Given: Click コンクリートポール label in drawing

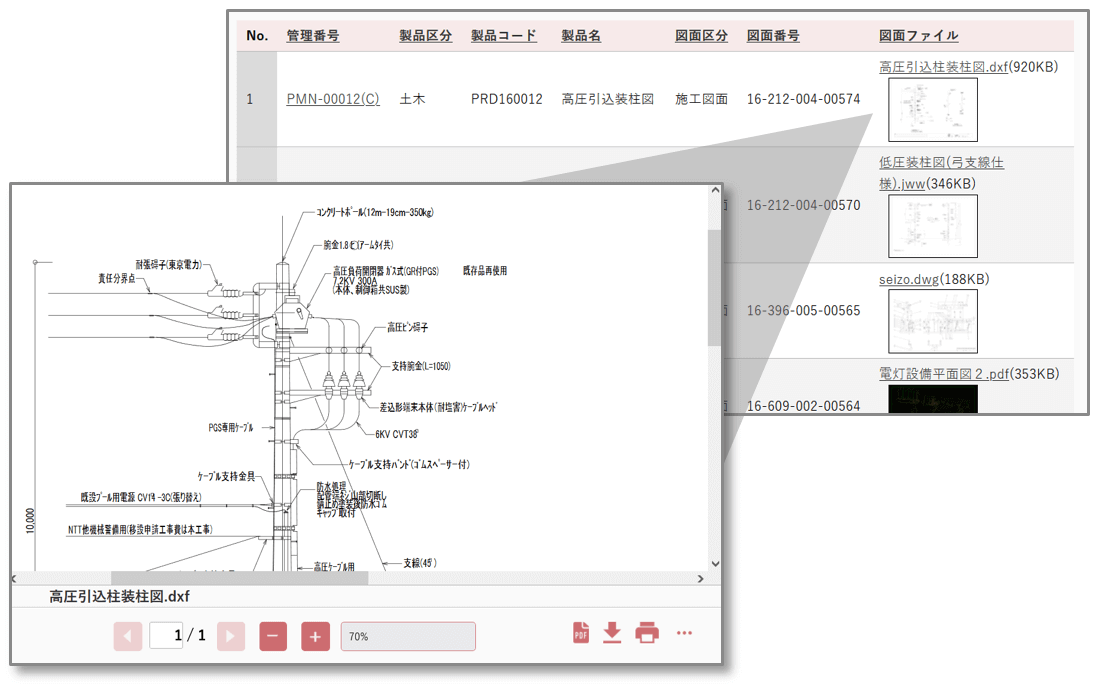Looking at the screenshot, I should (x=375, y=212).
